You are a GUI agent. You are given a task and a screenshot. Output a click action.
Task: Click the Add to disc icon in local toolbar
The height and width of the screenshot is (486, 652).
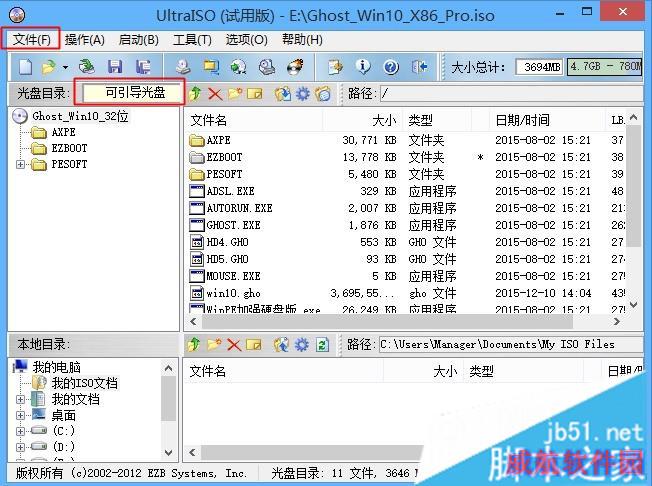point(282,345)
